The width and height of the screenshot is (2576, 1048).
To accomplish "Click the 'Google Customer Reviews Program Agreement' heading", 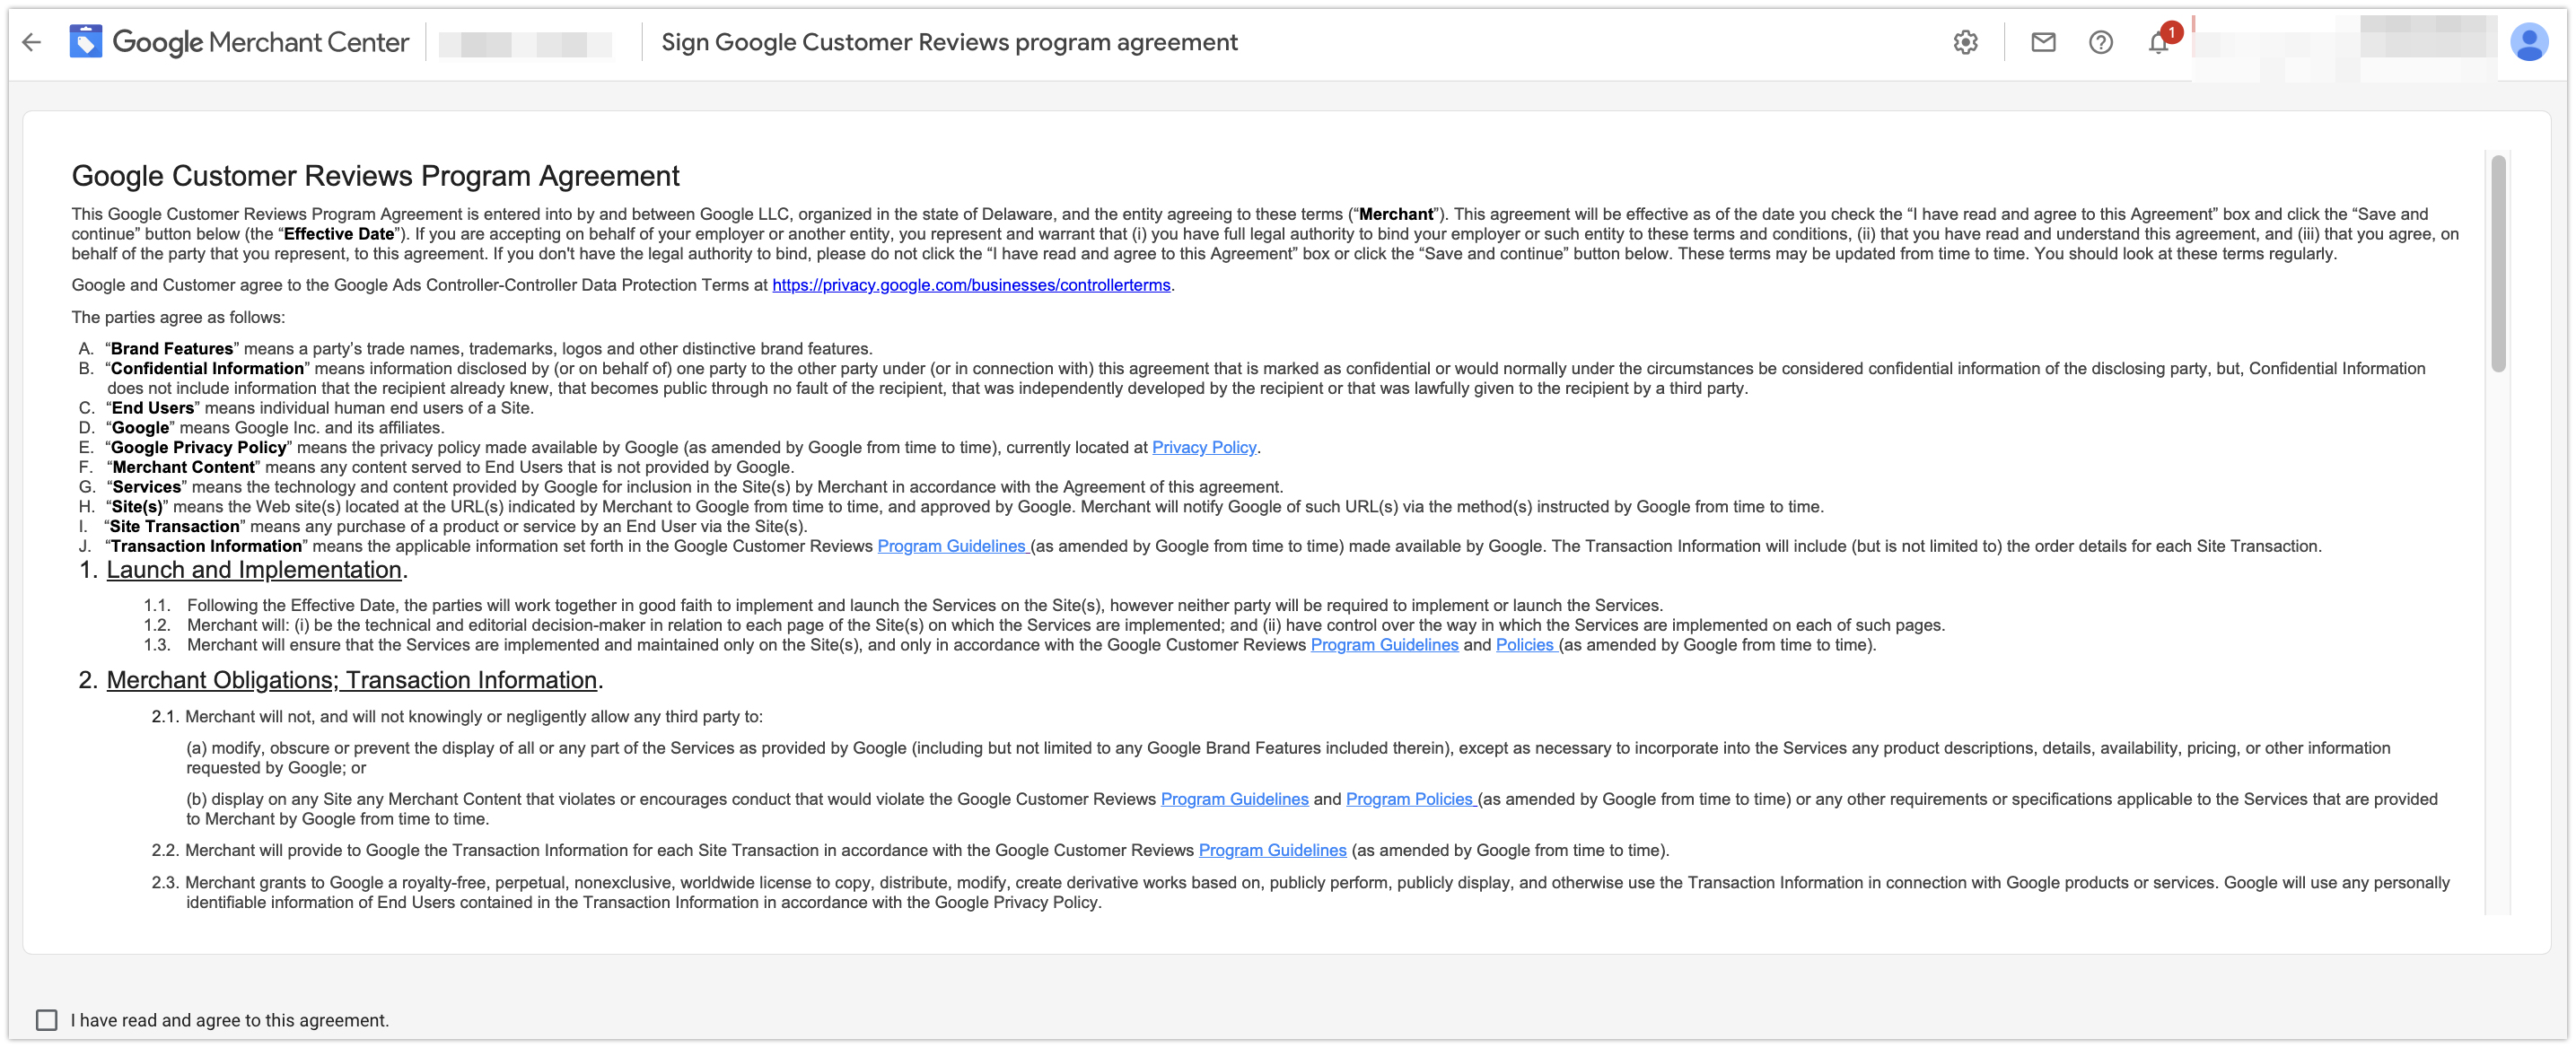I will tap(375, 176).
